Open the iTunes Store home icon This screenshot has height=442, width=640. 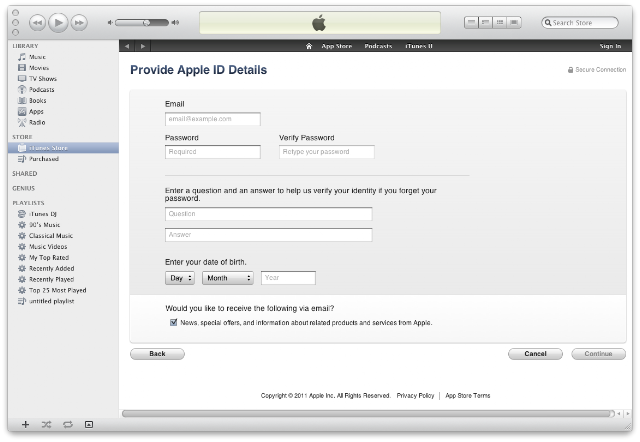[309, 46]
